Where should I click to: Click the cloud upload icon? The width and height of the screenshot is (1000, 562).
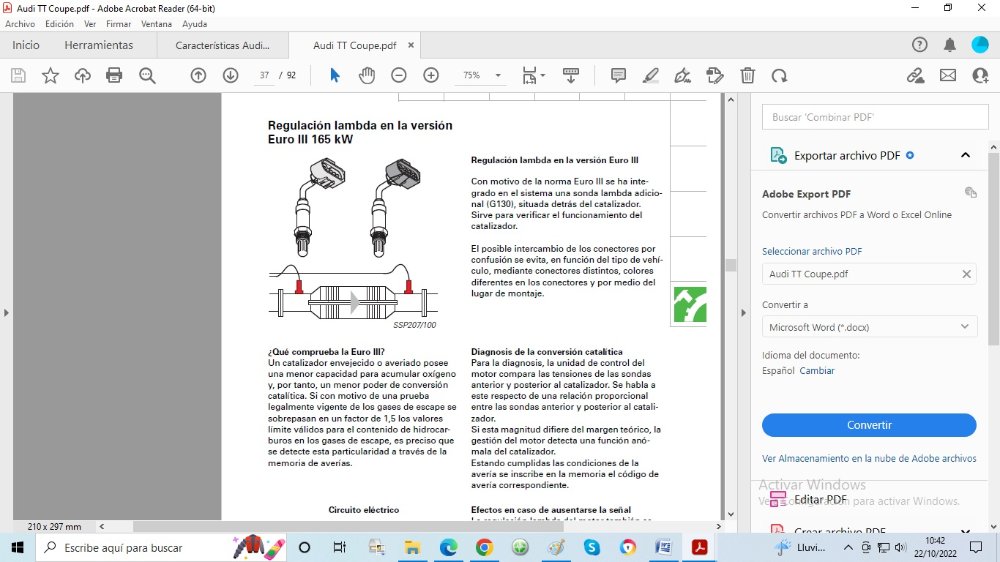[x=82, y=75]
